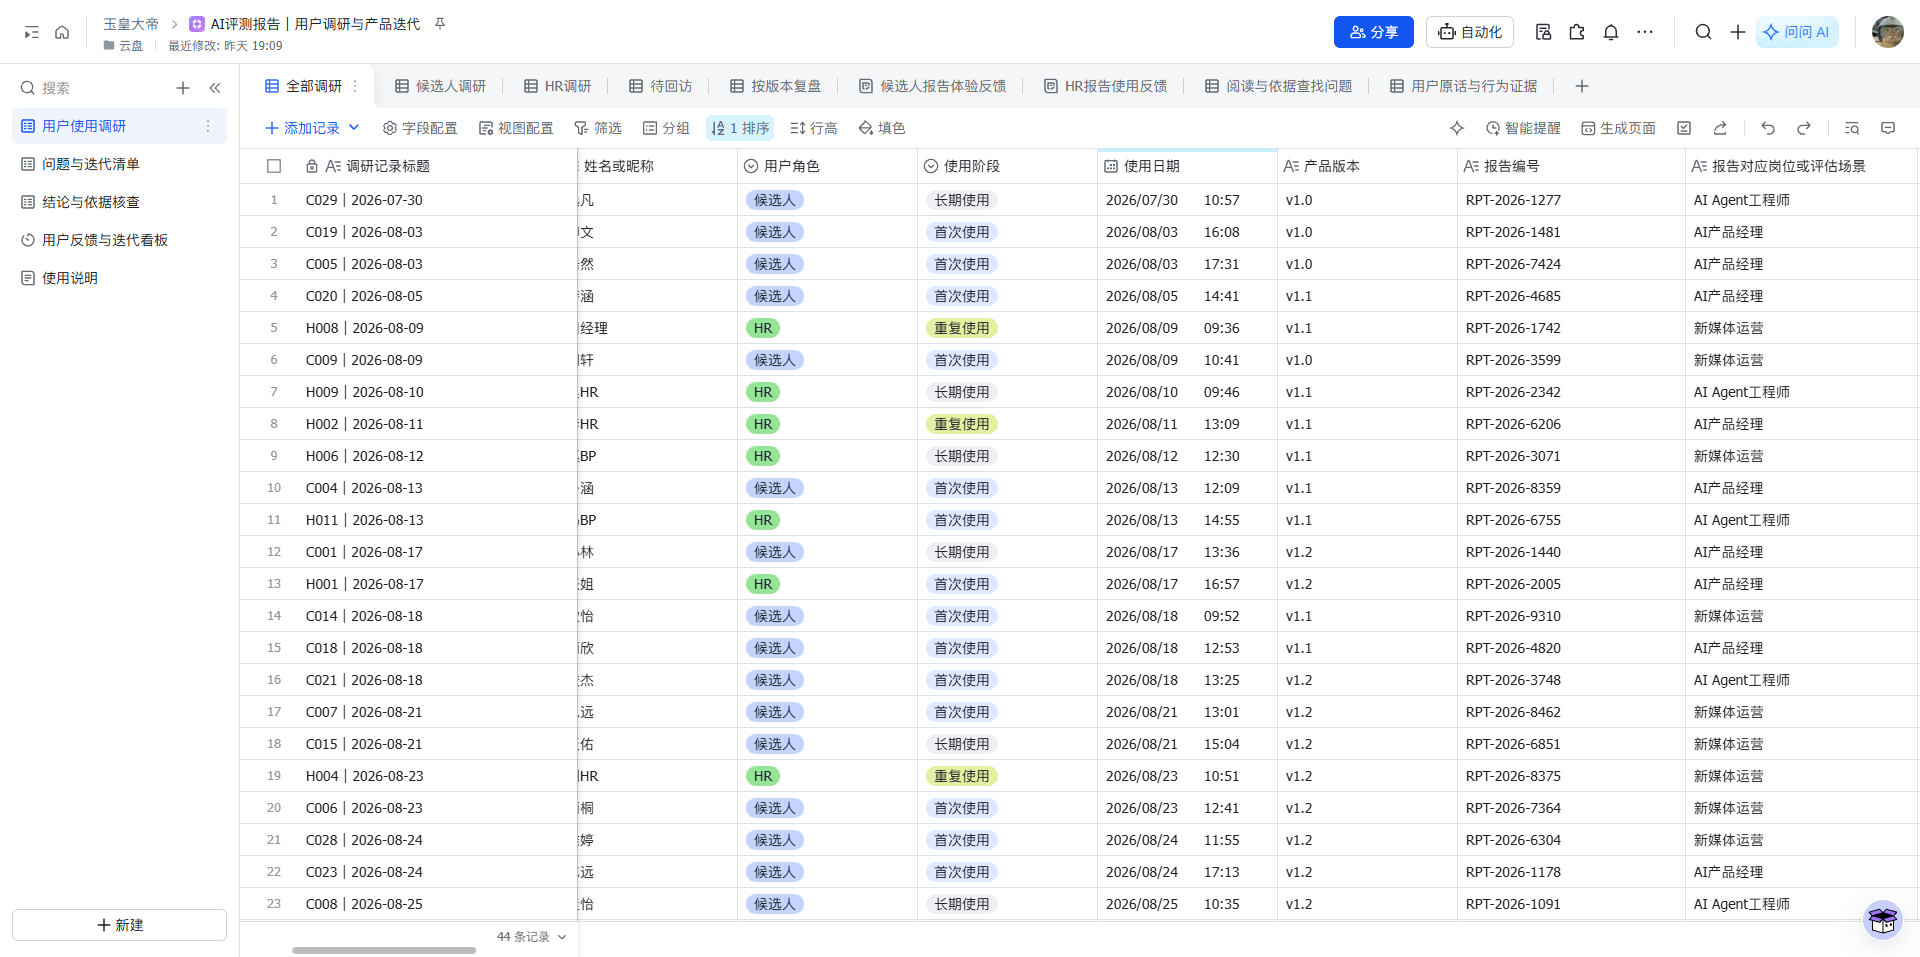Image resolution: width=1920 pixels, height=957 pixels.
Task: Open the template center icon
Action: tap(1543, 32)
